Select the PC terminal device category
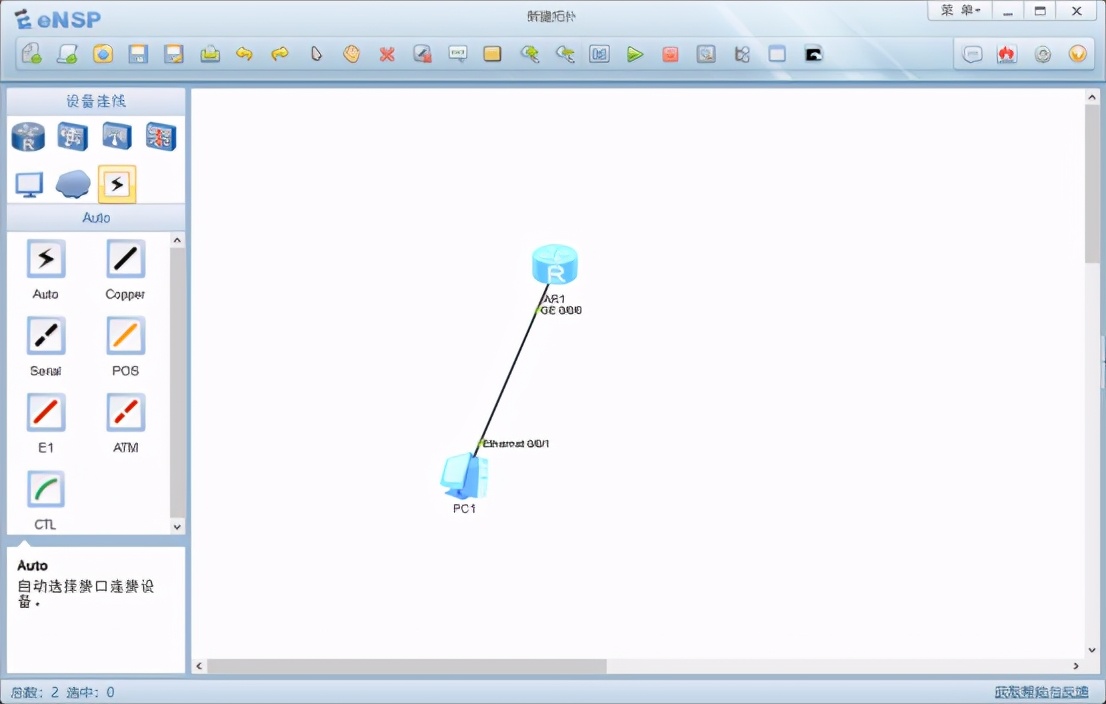1106x704 pixels. click(29, 185)
